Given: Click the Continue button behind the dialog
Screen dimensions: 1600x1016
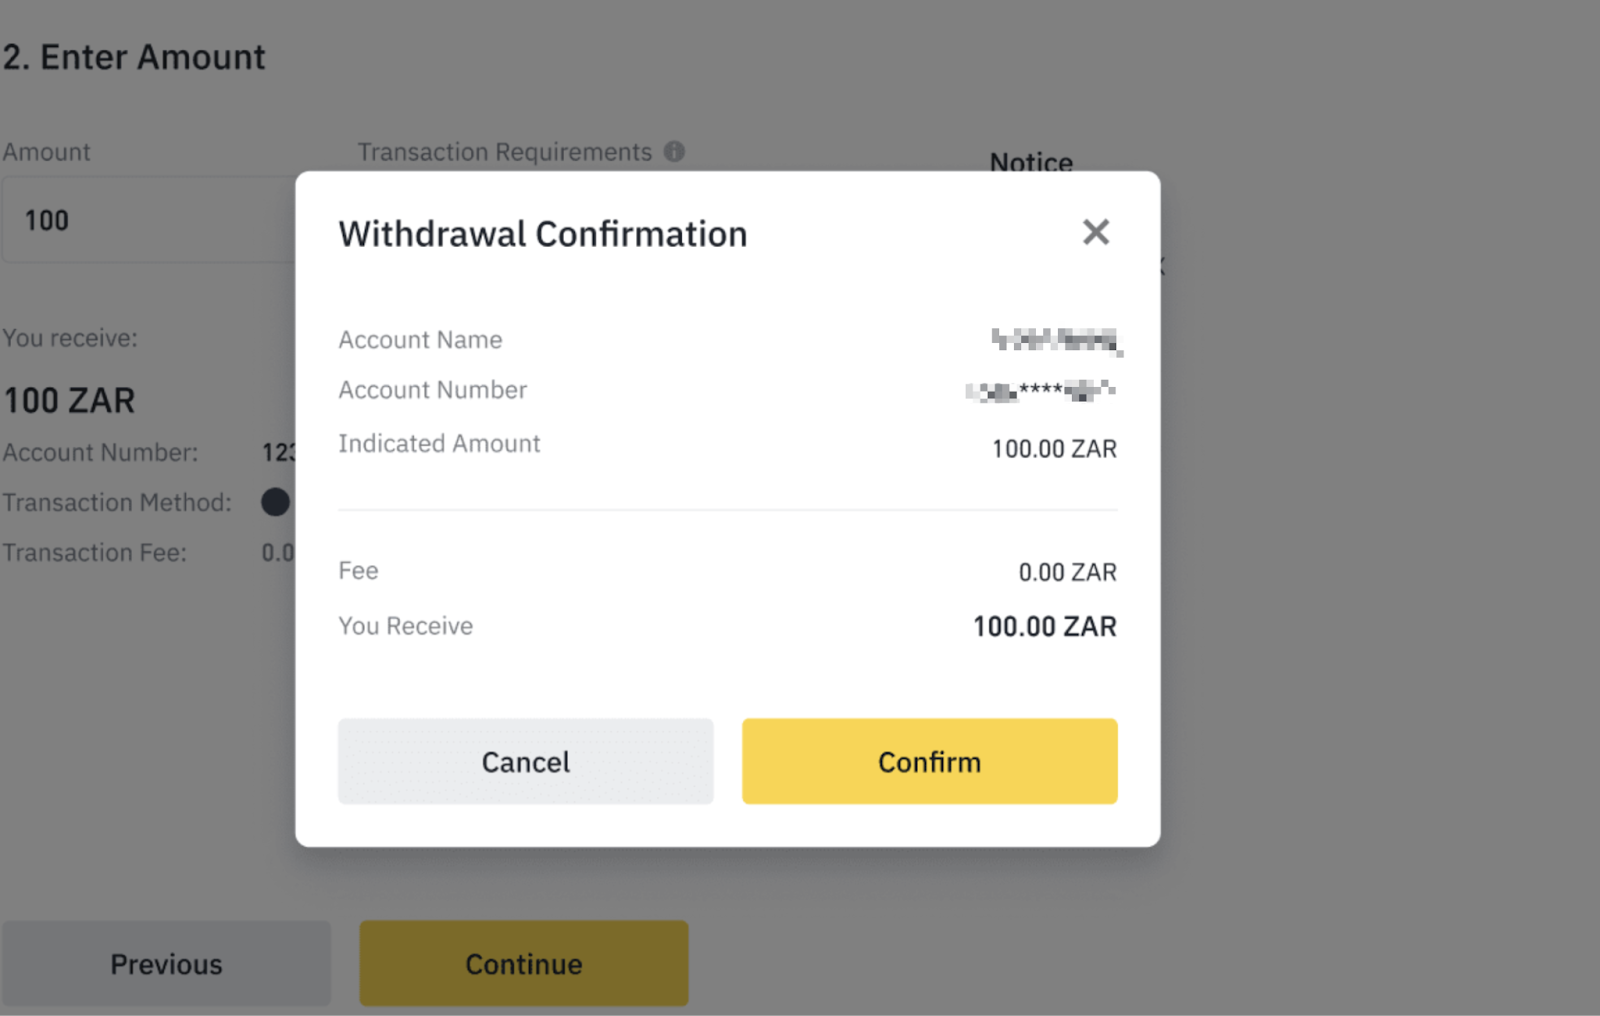Looking at the screenshot, I should pyautogui.click(x=524, y=964).
